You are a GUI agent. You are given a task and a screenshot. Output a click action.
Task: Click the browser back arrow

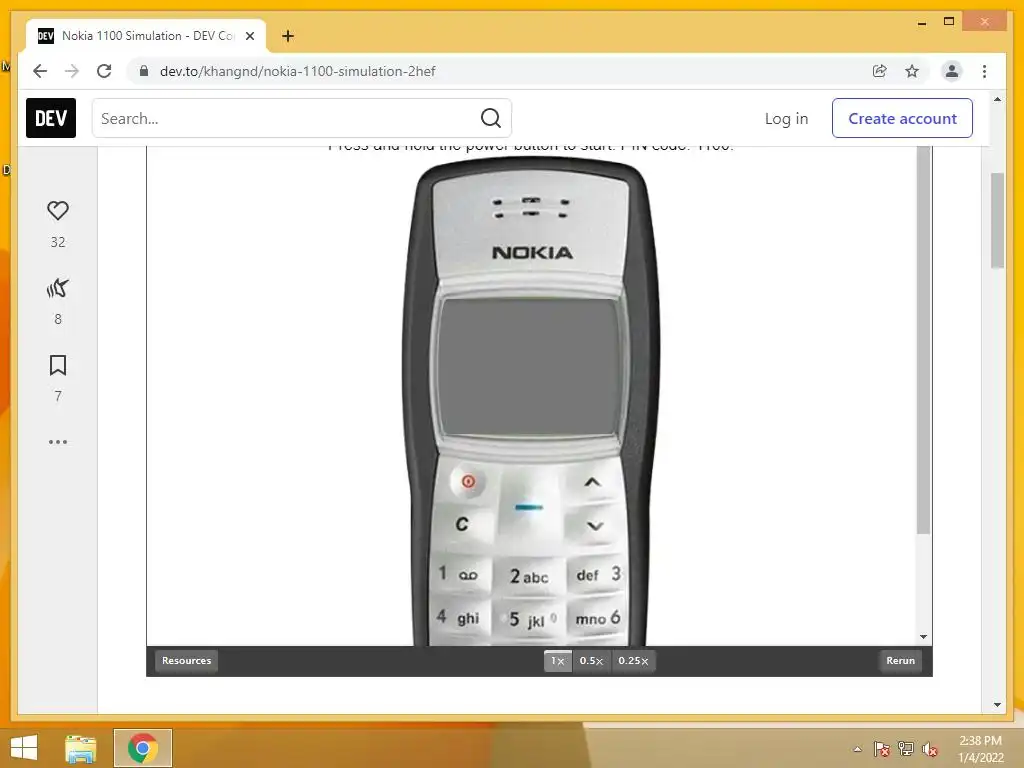[x=40, y=71]
